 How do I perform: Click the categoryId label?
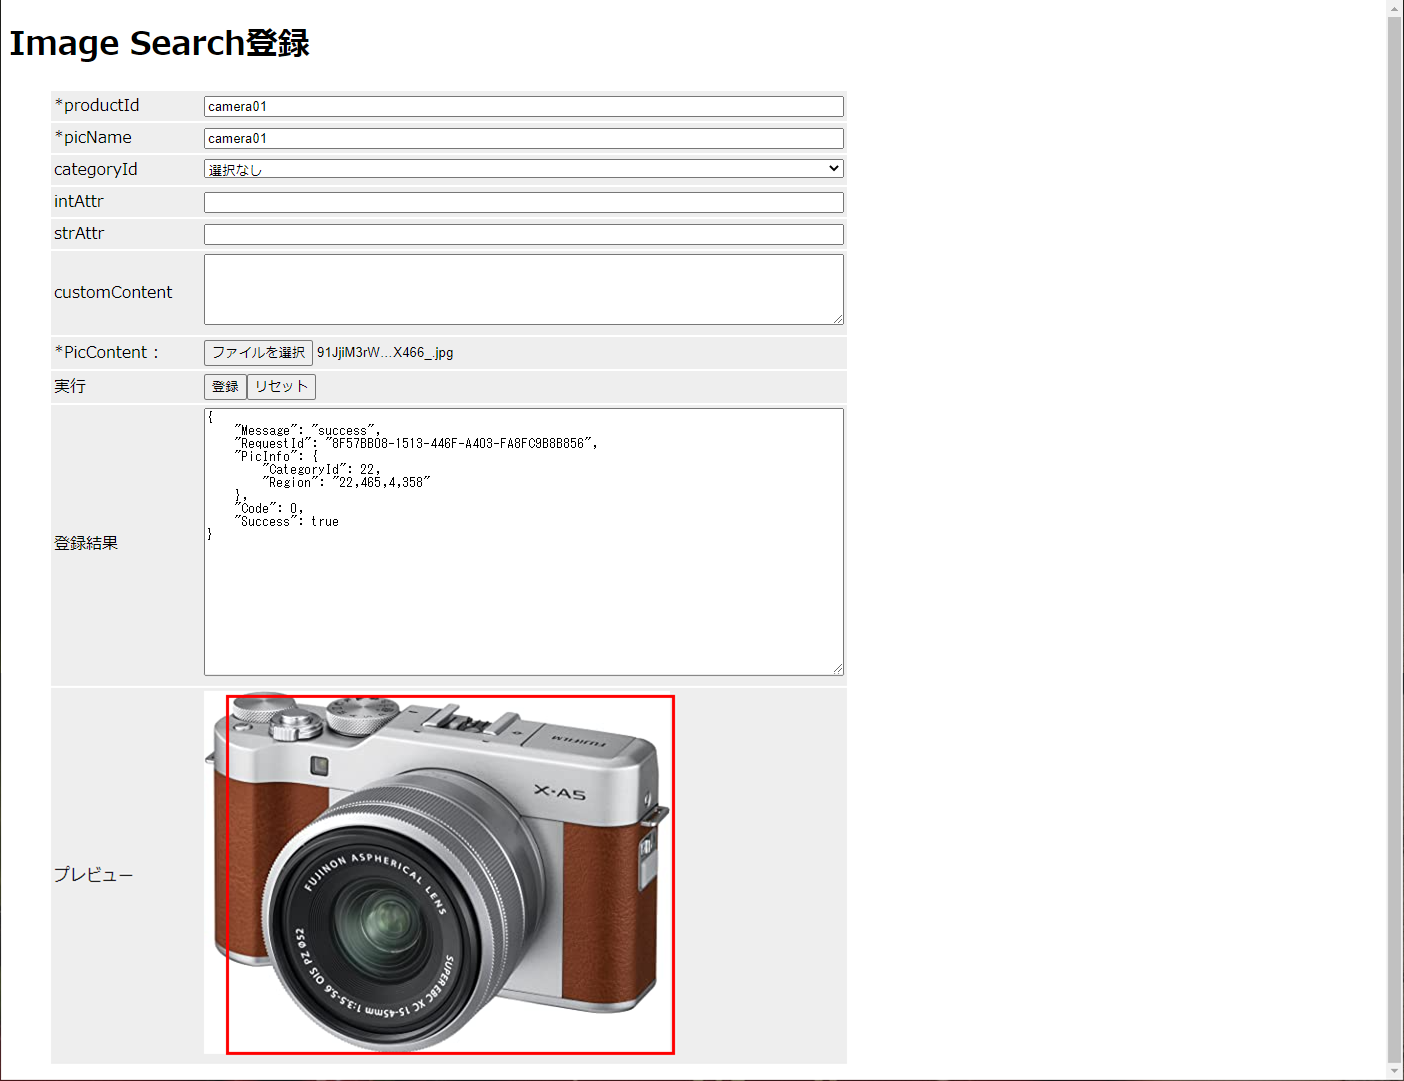pos(96,170)
